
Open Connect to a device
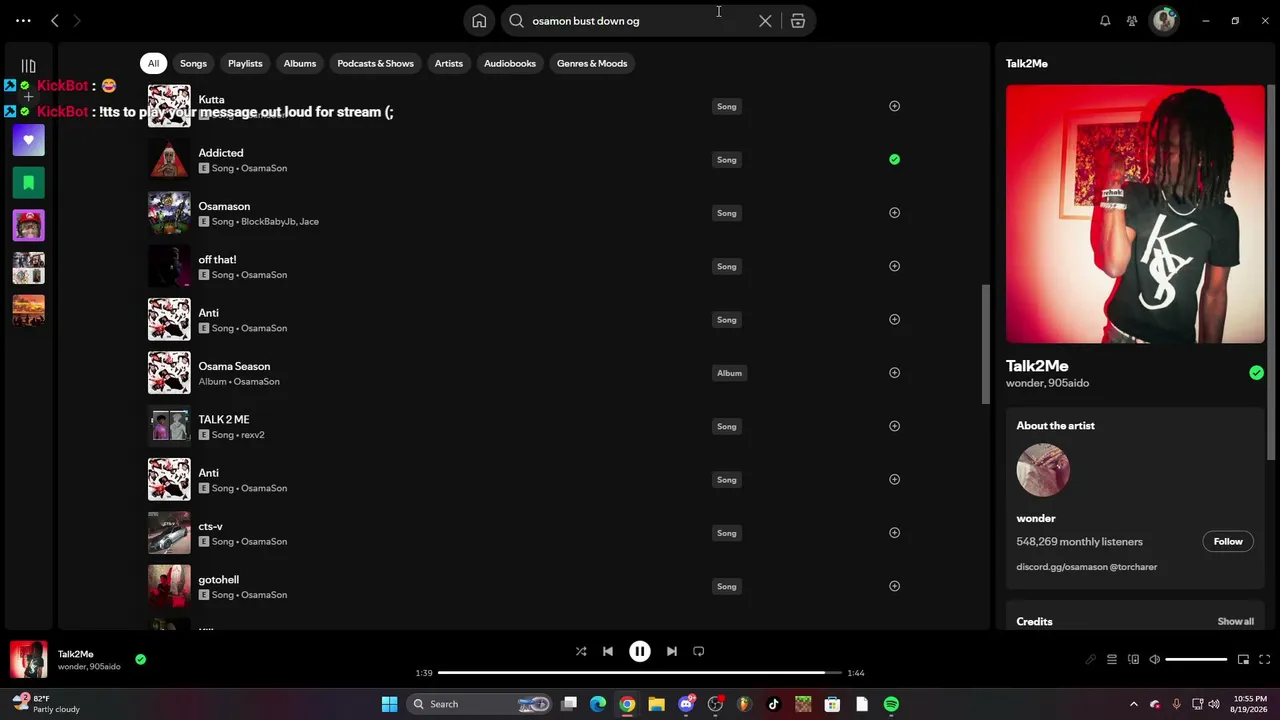click(1133, 659)
